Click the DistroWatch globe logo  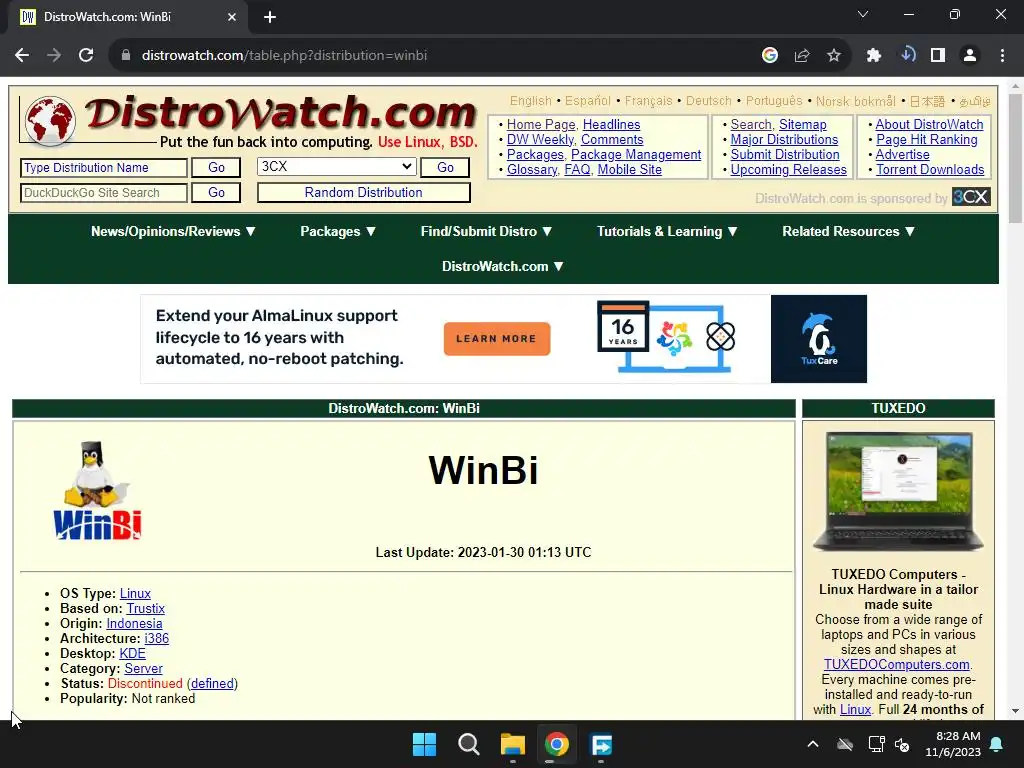(x=49, y=120)
